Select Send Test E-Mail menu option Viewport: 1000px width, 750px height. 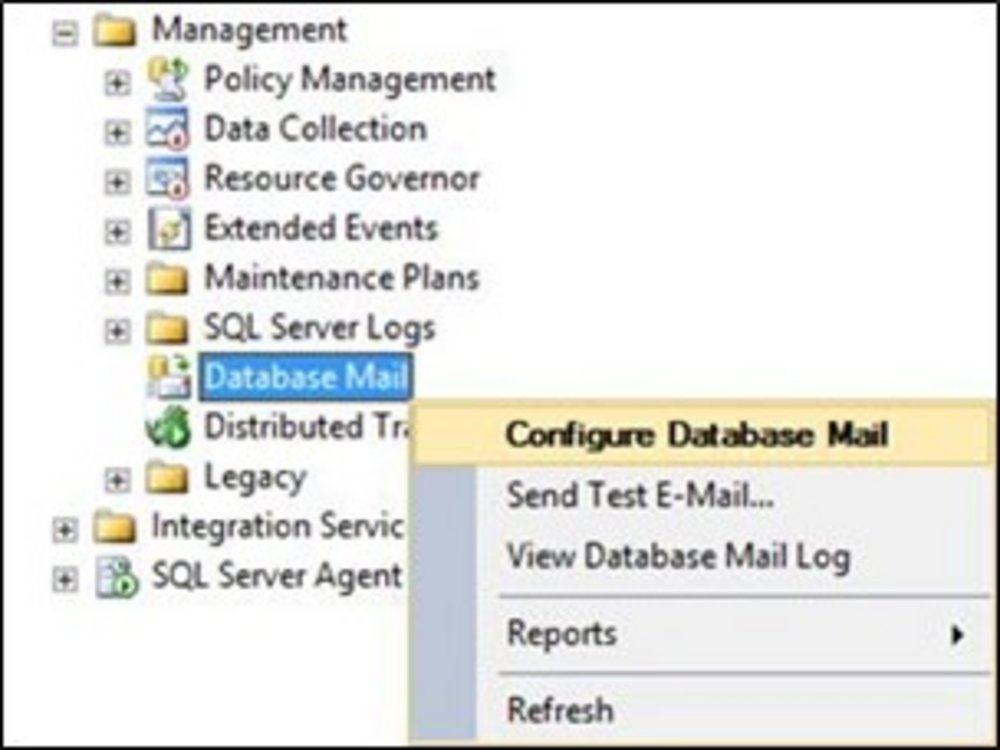click(x=640, y=495)
